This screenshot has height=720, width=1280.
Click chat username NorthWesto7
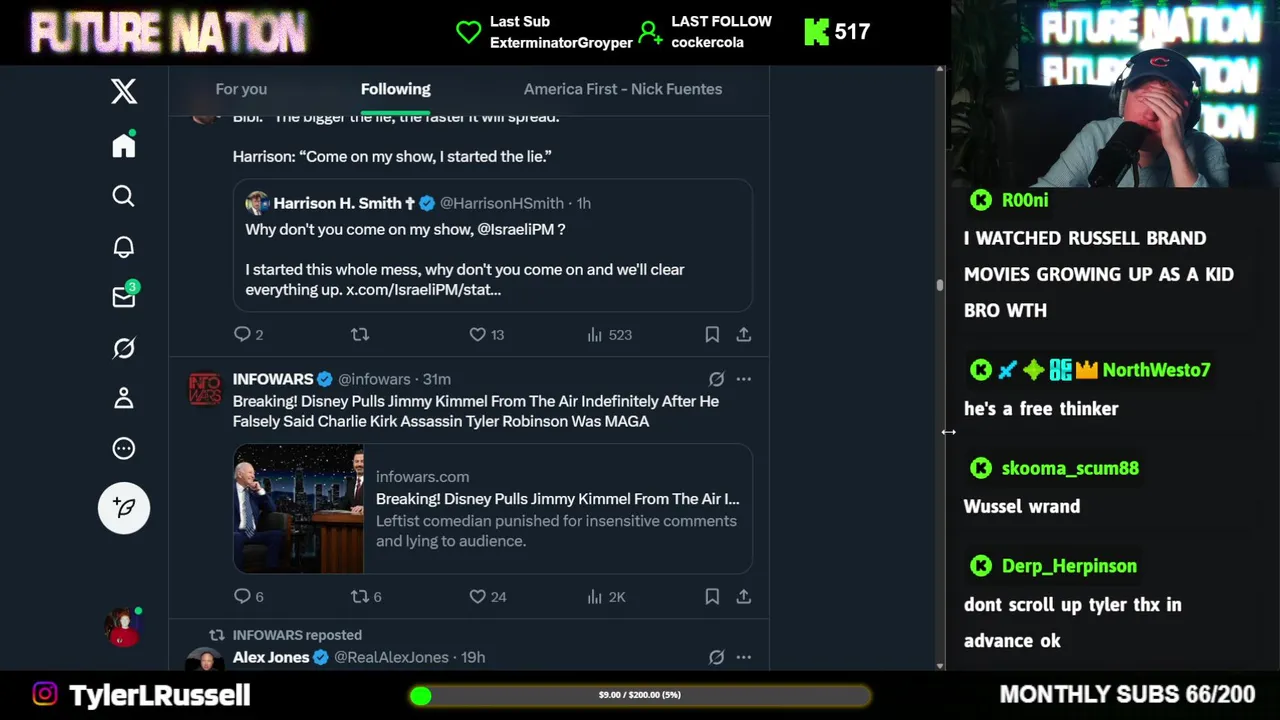[x=1156, y=370]
